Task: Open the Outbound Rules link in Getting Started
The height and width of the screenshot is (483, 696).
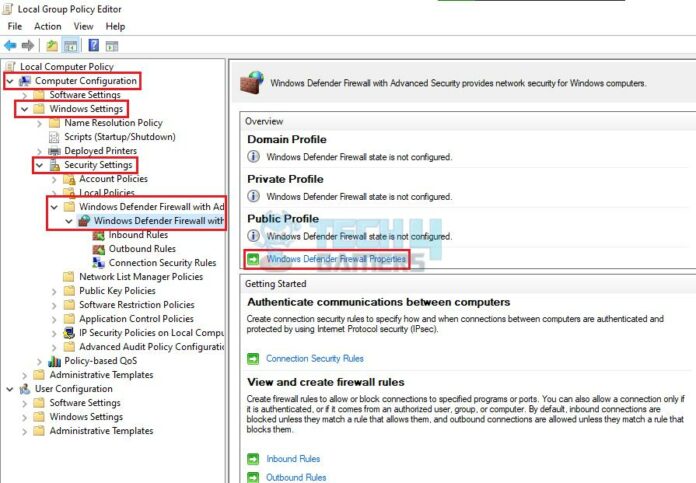Action: point(296,477)
